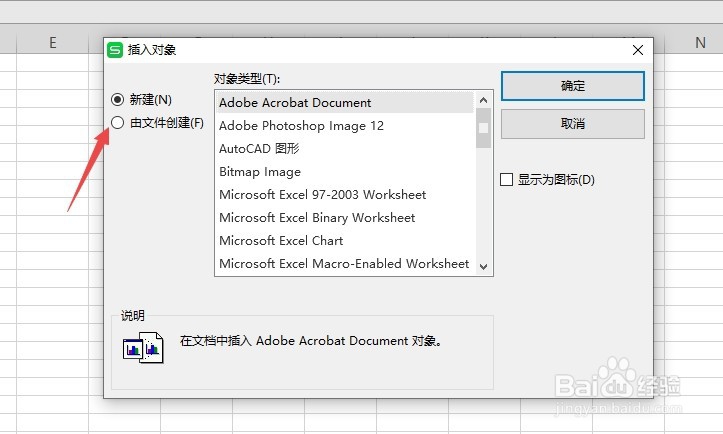
Task: Confirm with the 确定 button
Action: click(573, 86)
